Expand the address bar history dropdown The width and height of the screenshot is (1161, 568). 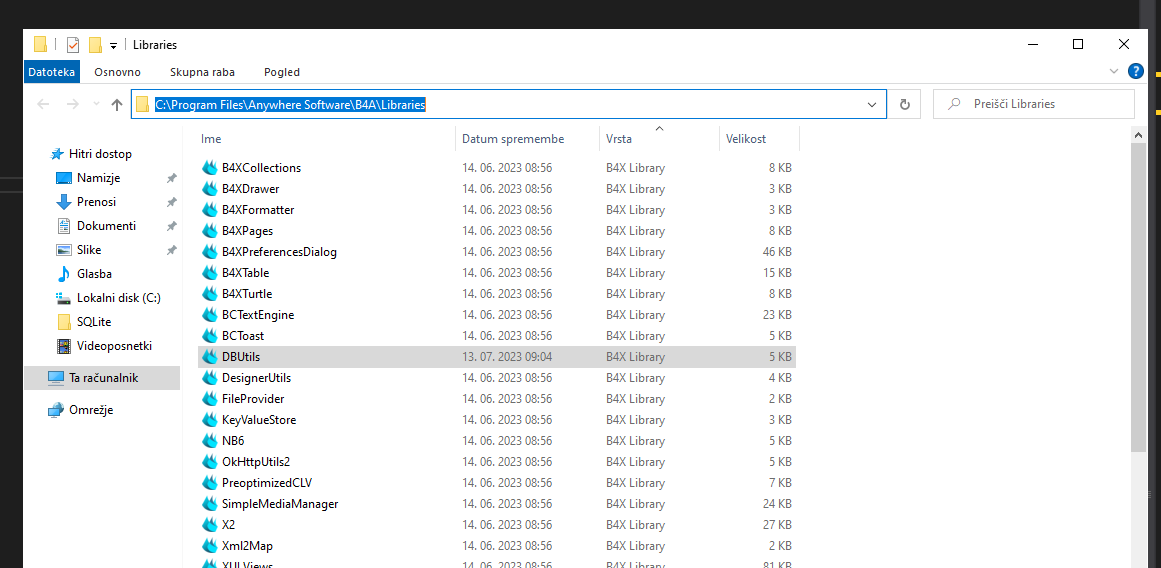[871, 104]
